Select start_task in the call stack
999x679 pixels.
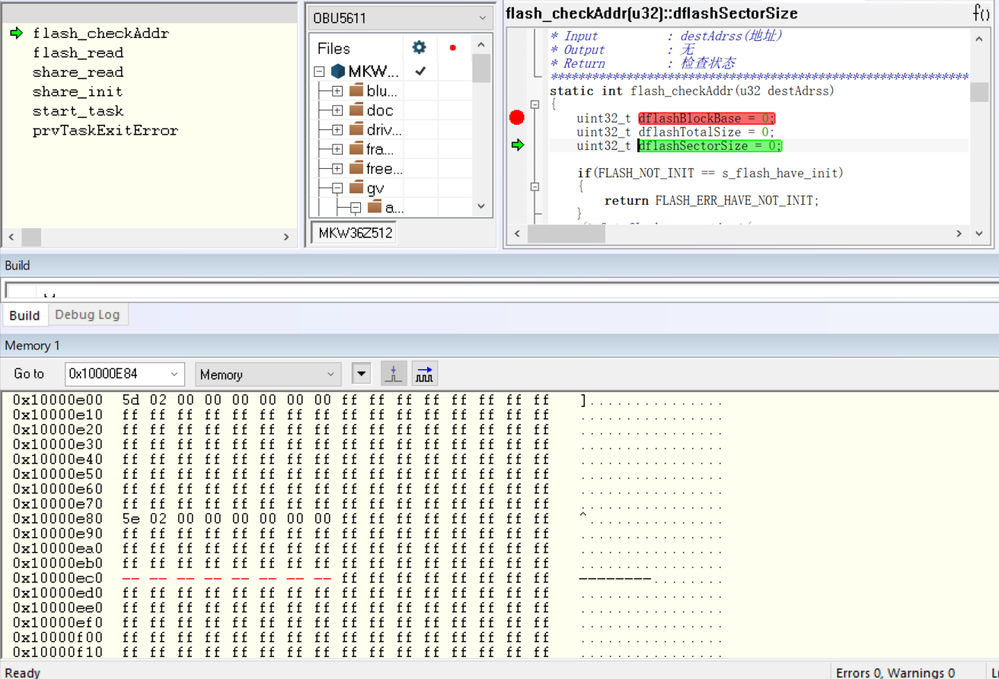tap(78, 111)
